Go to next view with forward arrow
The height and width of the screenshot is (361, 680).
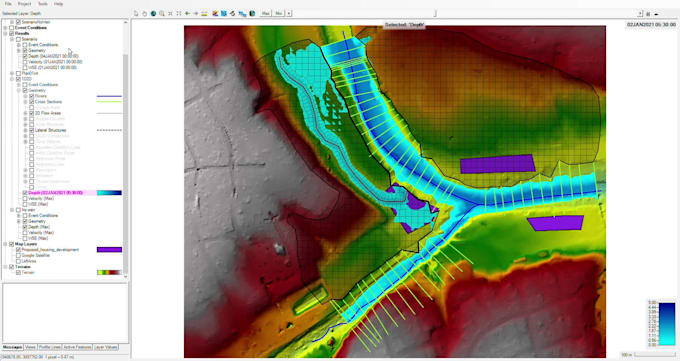[x=196, y=13]
